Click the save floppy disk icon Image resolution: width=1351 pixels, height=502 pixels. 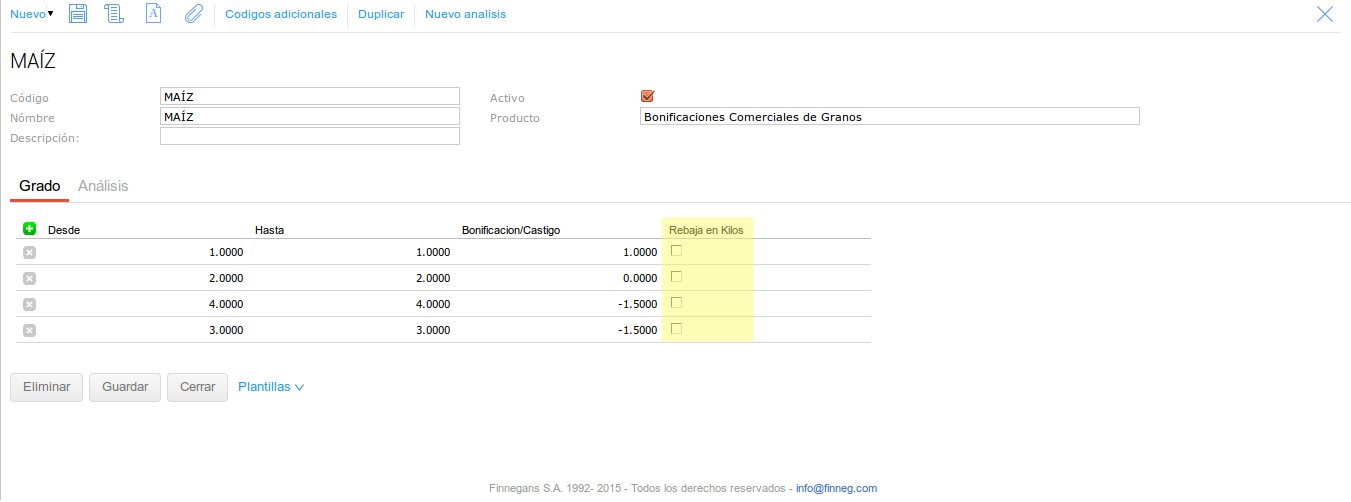click(78, 14)
